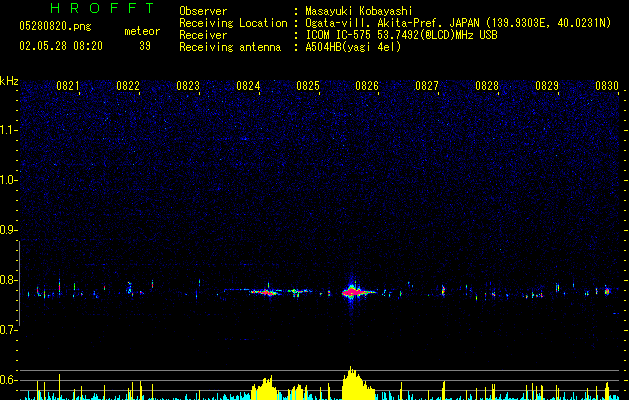Screen dimensions: 629x400
Task: Click the kHz axis unit label
Action: pos(9,81)
